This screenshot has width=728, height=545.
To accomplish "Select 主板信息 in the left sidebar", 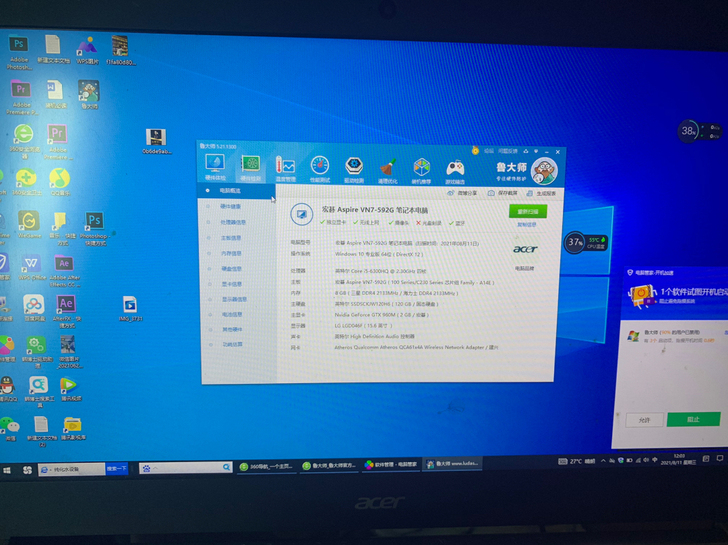I will [x=231, y=238].
